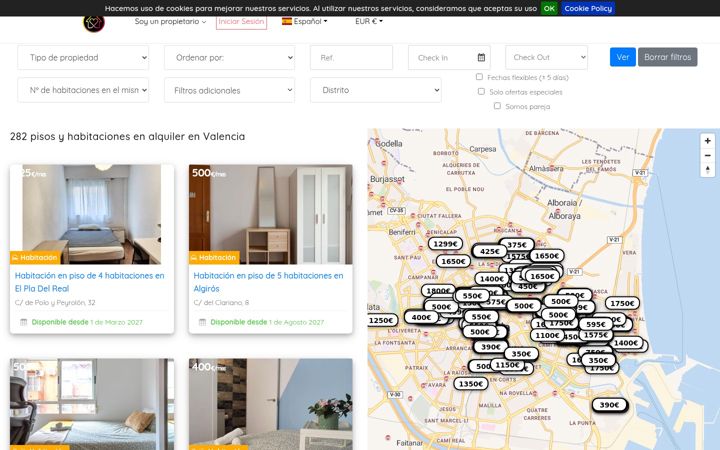Select the 400€ map marker
This screenshot has height=450, width=720.
point(421,317)
